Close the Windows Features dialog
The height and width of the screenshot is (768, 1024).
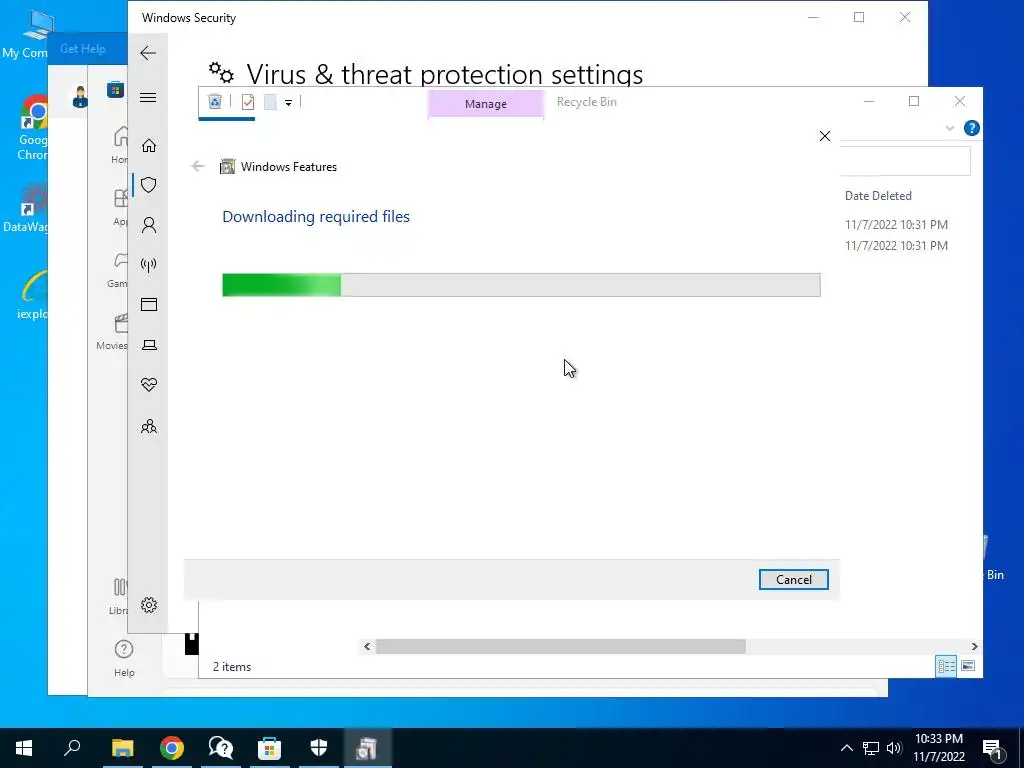[x=825, y=136]
